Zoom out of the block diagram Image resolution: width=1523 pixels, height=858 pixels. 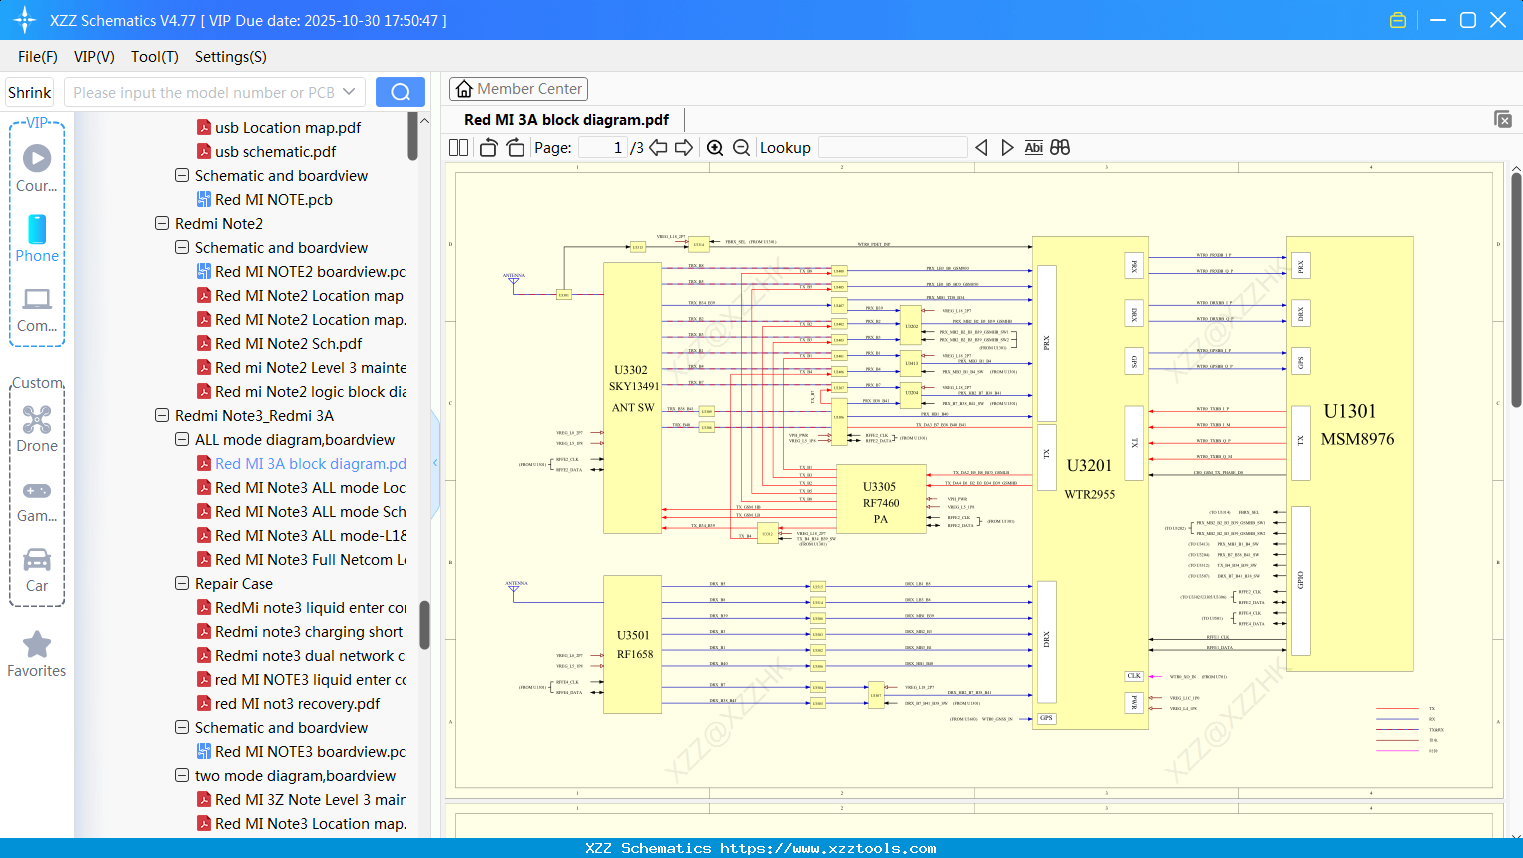tap(741, 147)
